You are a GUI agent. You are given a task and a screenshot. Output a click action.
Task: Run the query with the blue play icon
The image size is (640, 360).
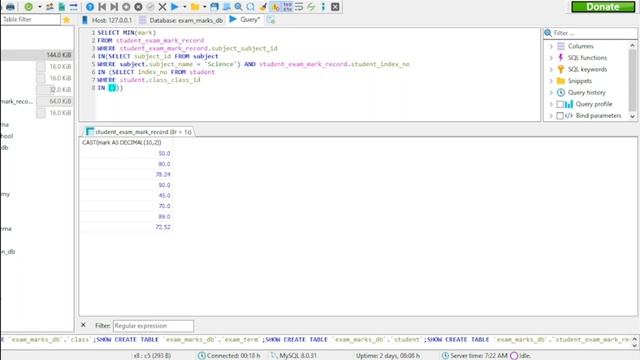[175, 7]
